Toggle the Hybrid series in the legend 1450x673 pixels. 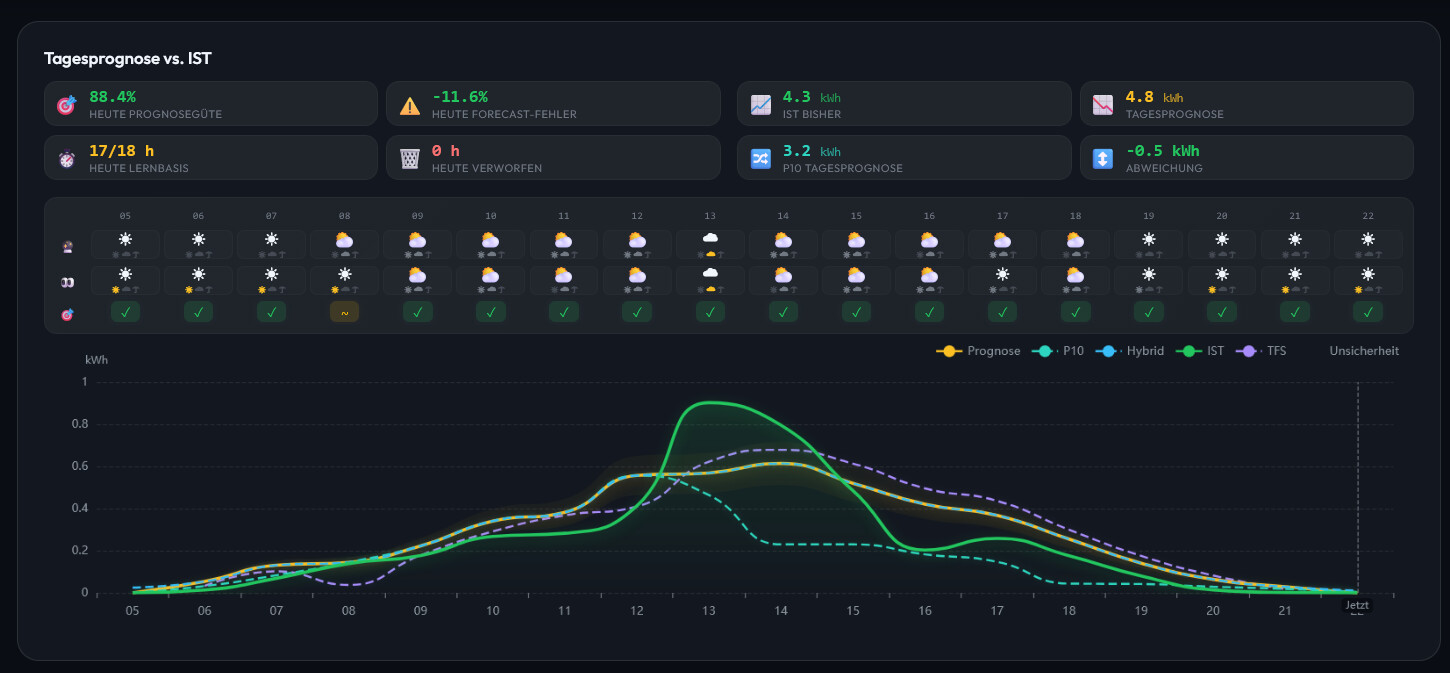point(1129,351)
